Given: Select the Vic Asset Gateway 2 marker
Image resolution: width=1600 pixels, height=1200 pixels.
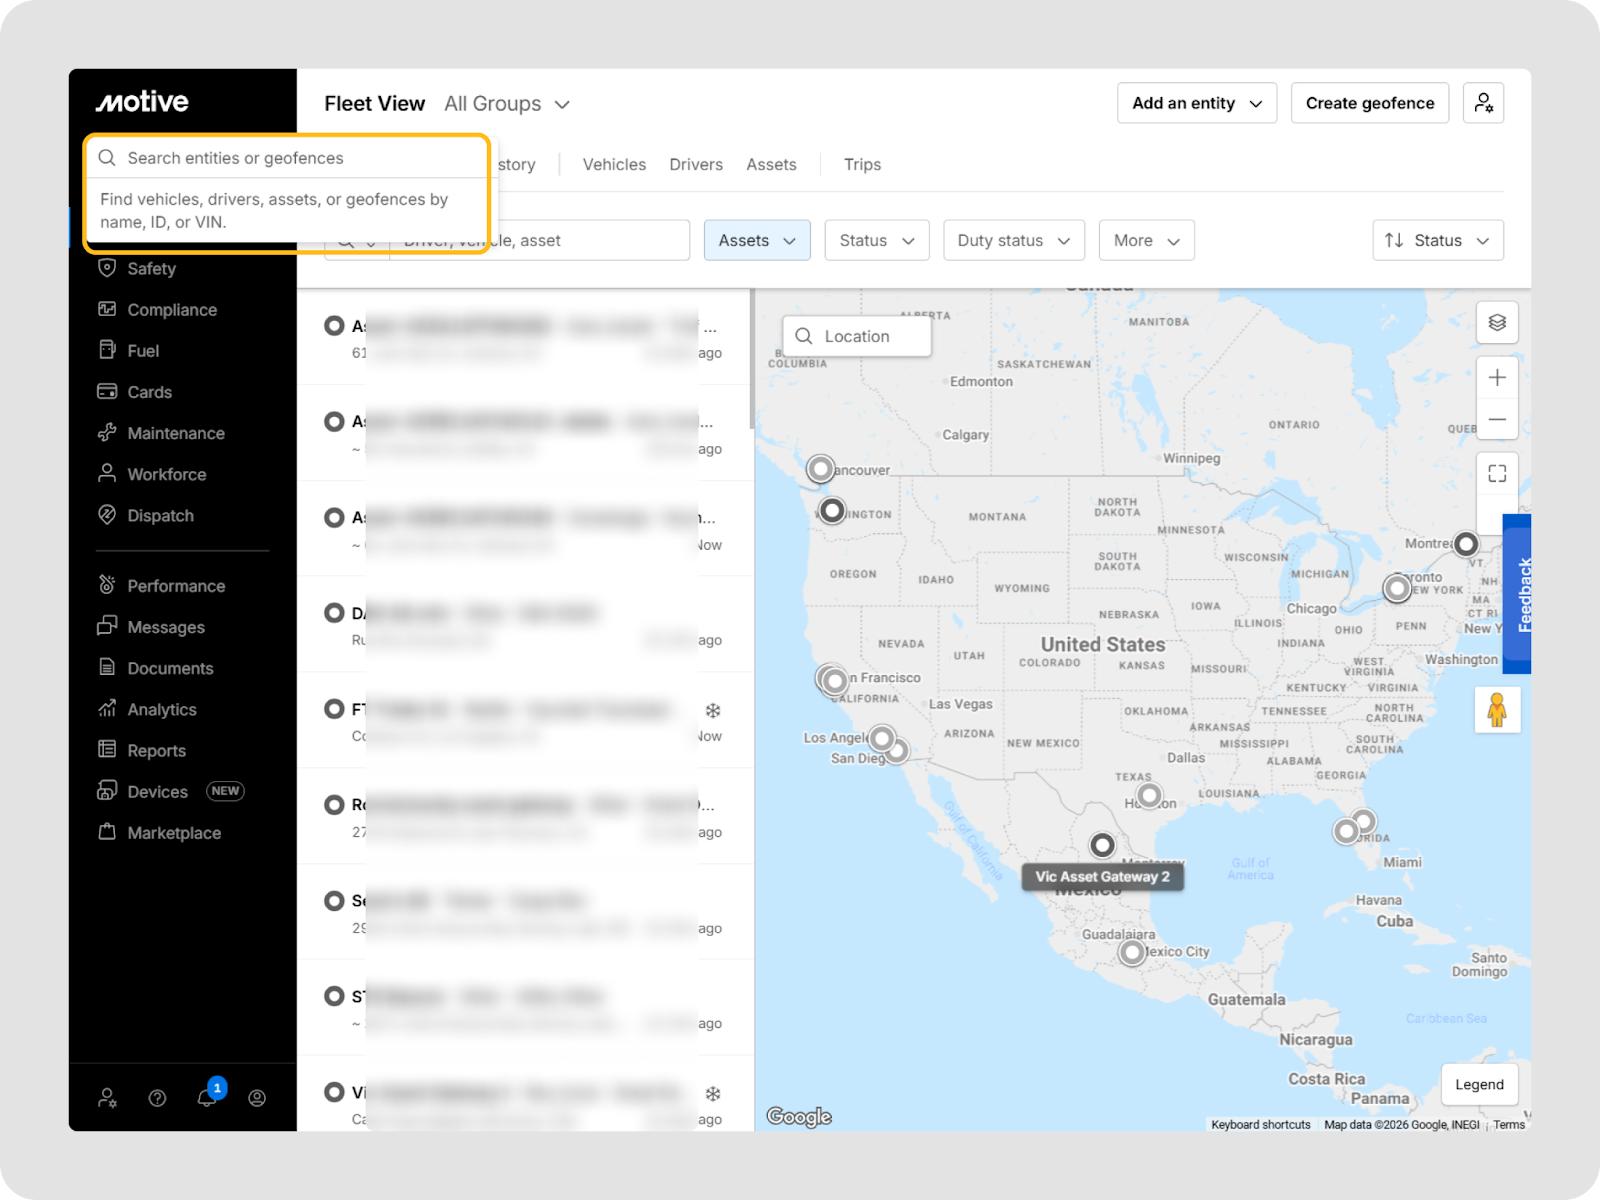Looking at the screenshot, I should (1102, 845).
